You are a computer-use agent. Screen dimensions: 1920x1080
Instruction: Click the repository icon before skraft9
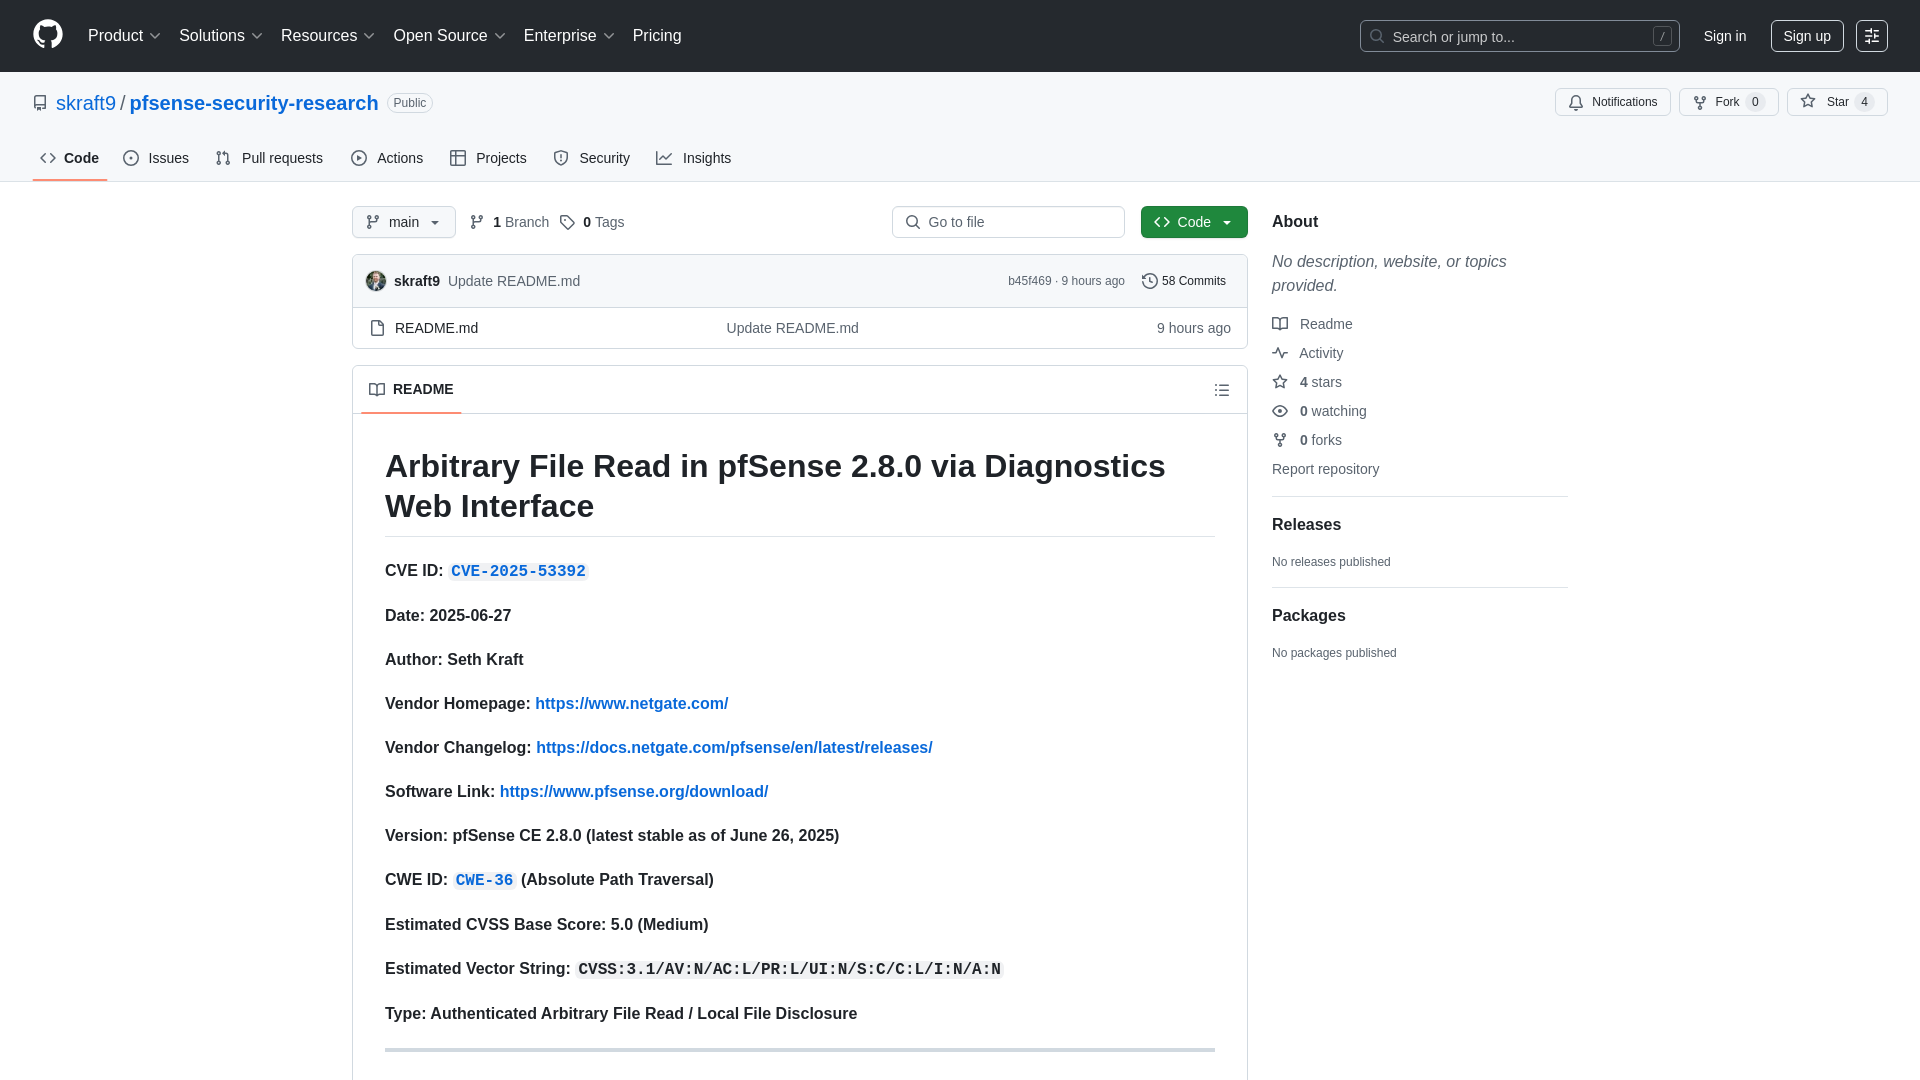[x=40, y=103]
